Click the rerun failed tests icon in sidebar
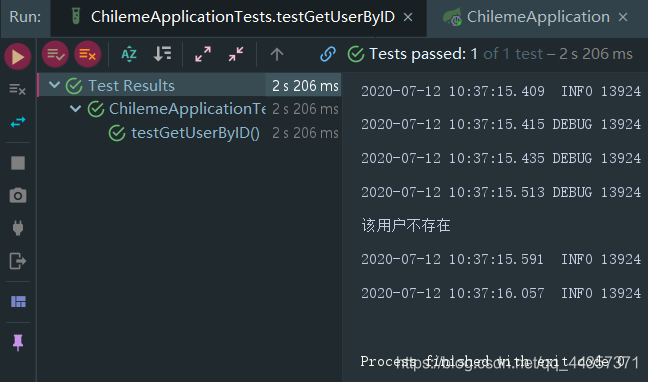648x382 pixels. point(18,89)
